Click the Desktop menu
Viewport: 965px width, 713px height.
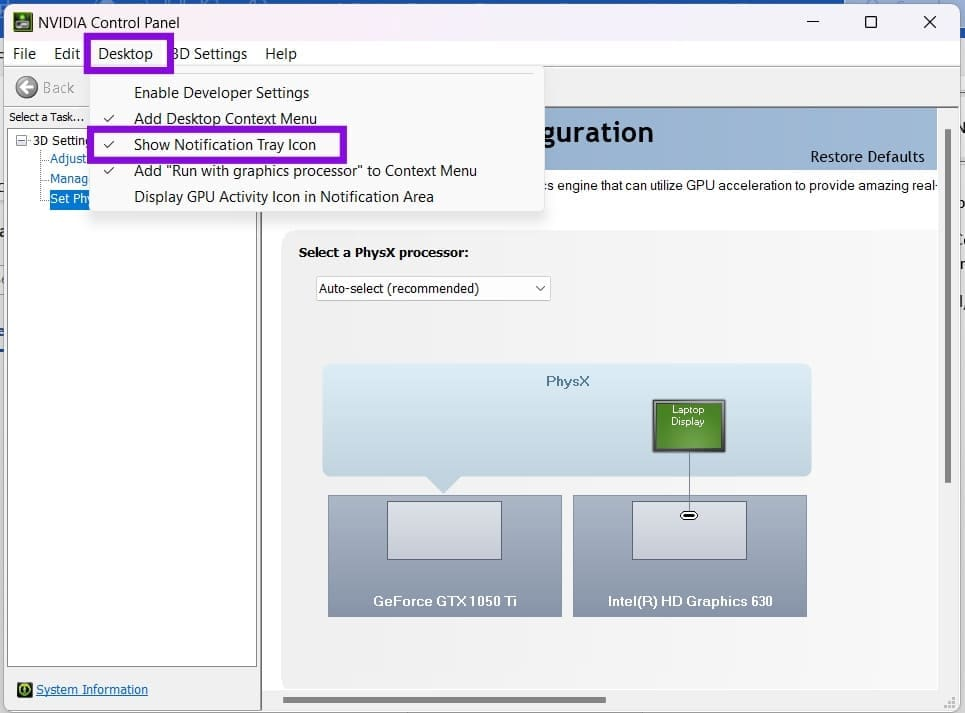pos(126,54)
